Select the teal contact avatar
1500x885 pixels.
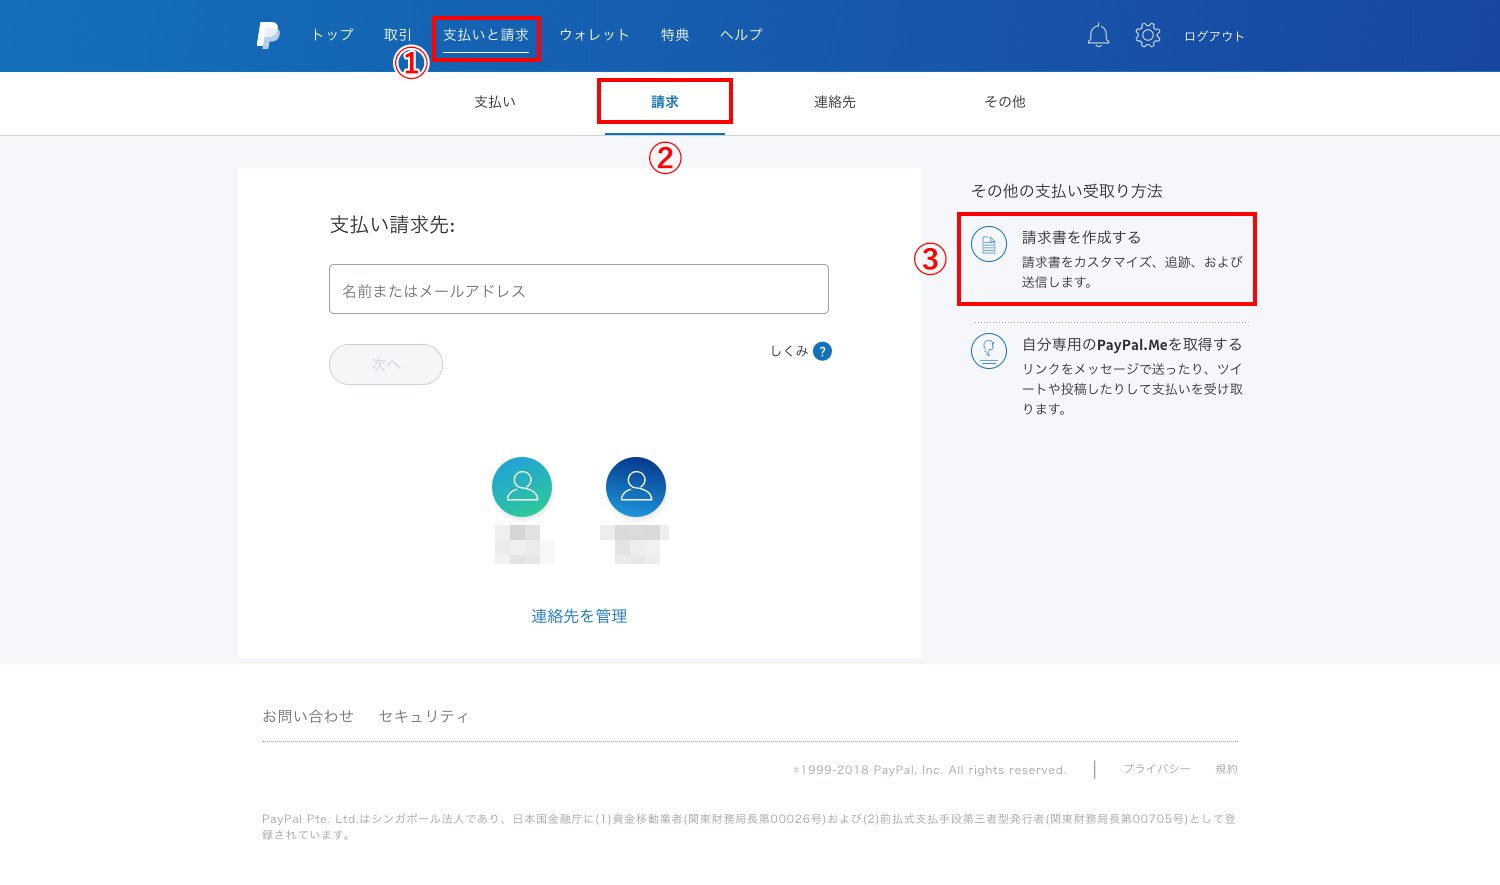[522, 487]
